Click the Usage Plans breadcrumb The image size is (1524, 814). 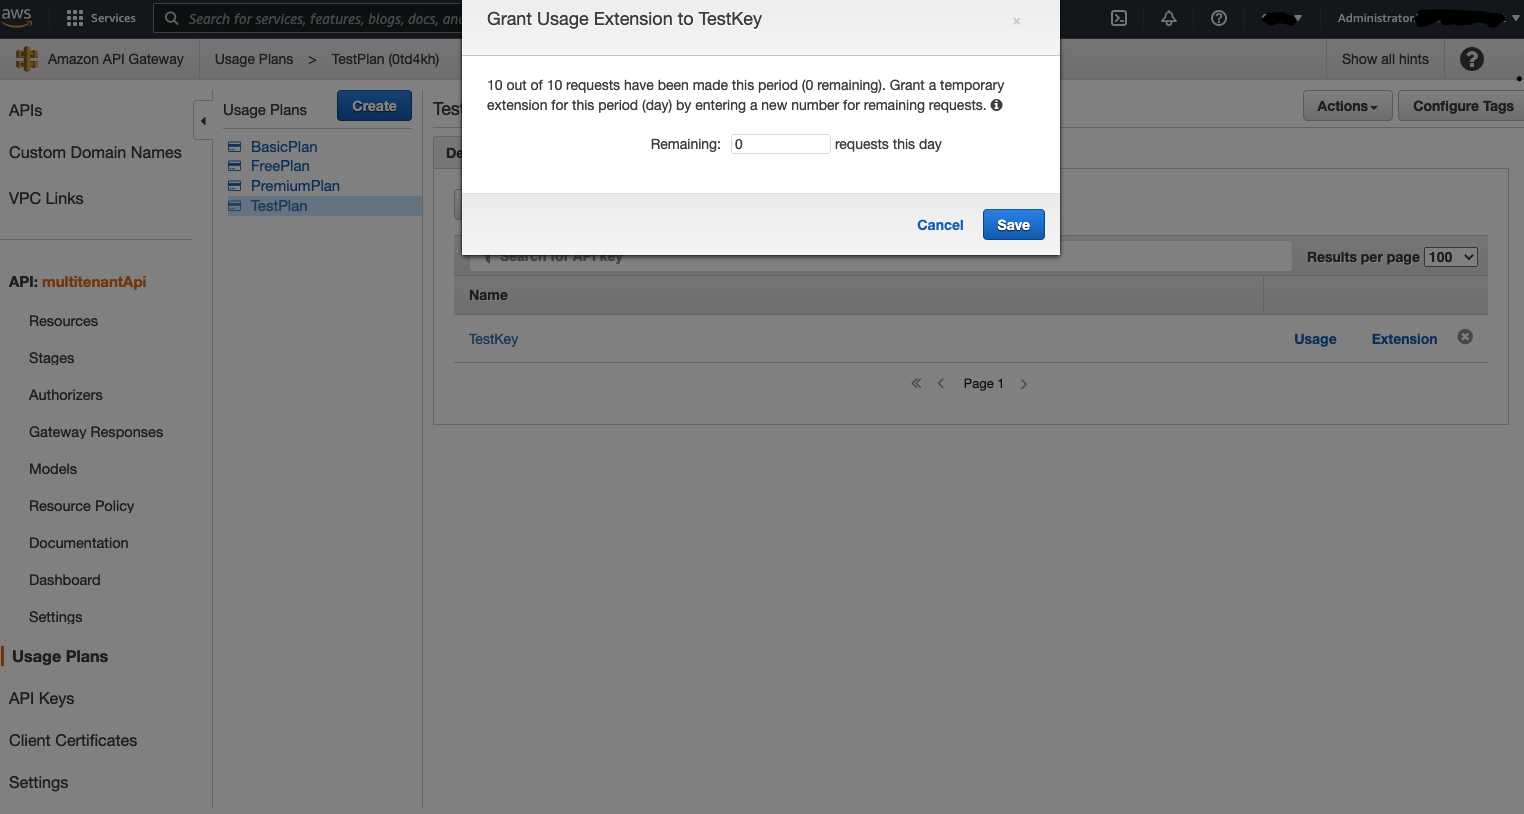point(254,59)
